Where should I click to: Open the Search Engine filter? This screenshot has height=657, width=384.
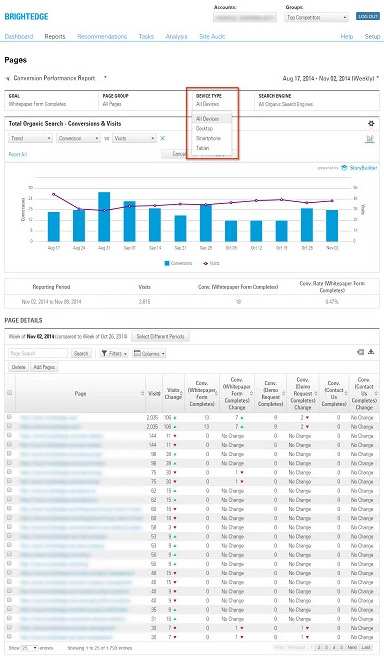(x=286, y=100)
